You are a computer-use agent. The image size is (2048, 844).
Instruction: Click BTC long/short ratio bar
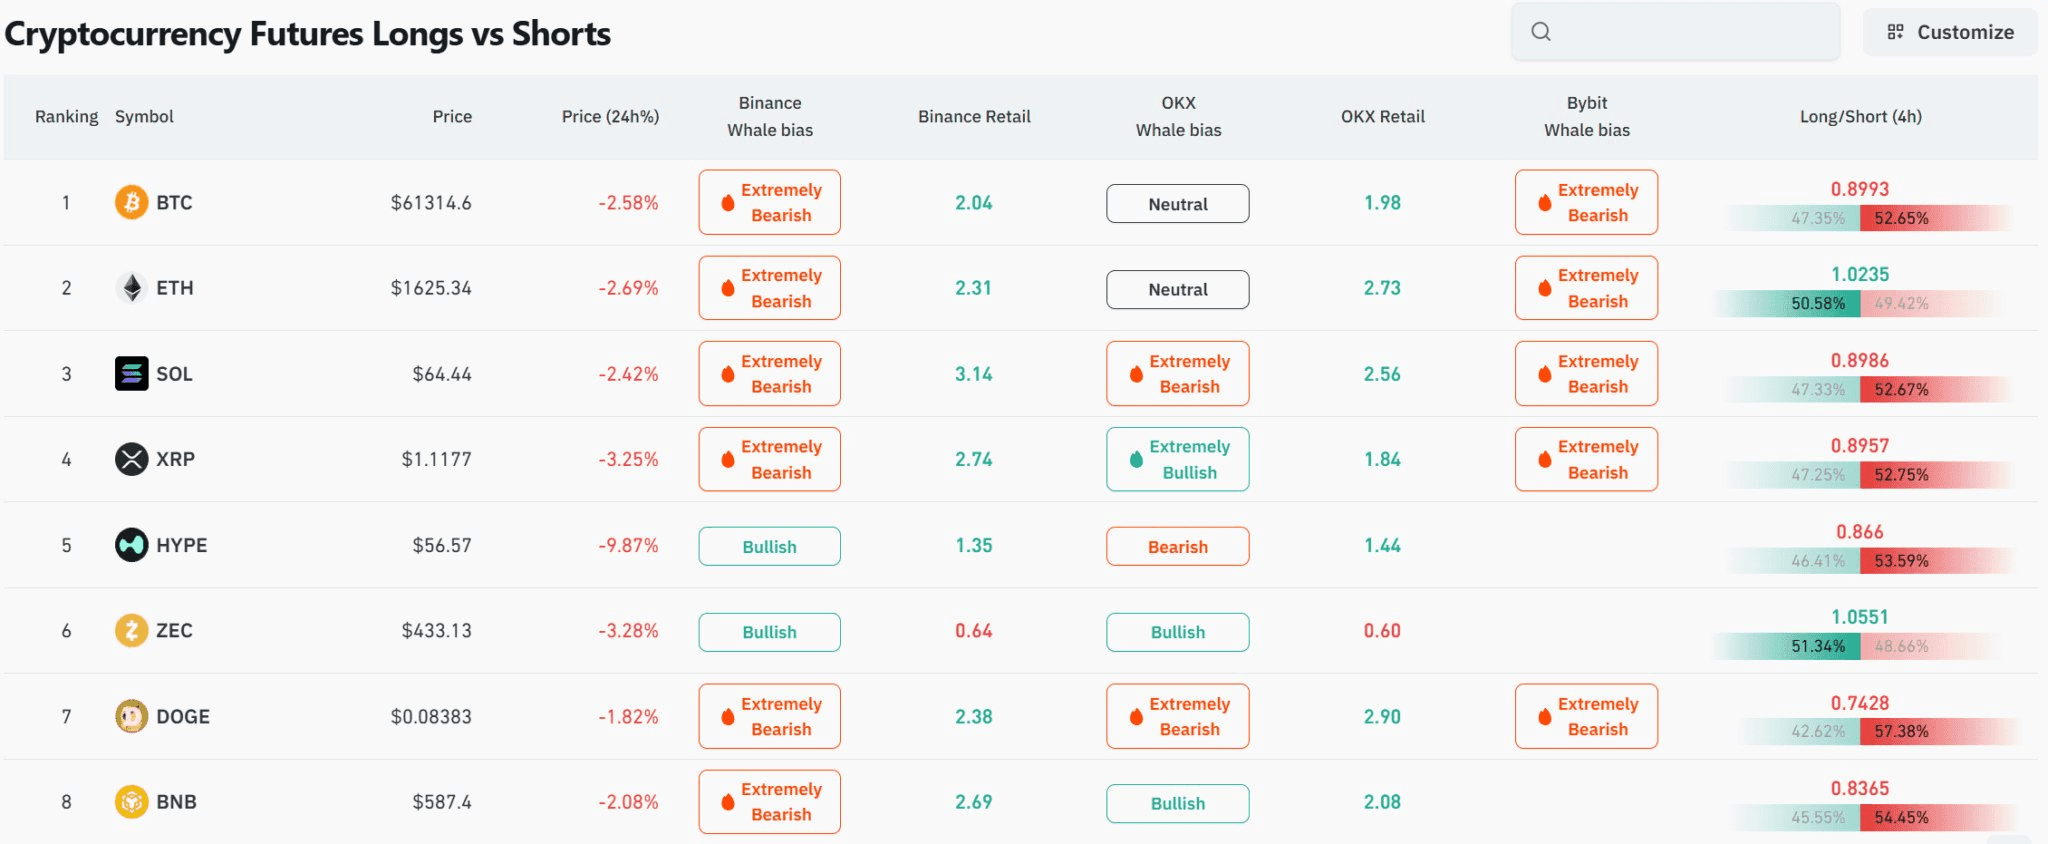[x=1860, y=218]
